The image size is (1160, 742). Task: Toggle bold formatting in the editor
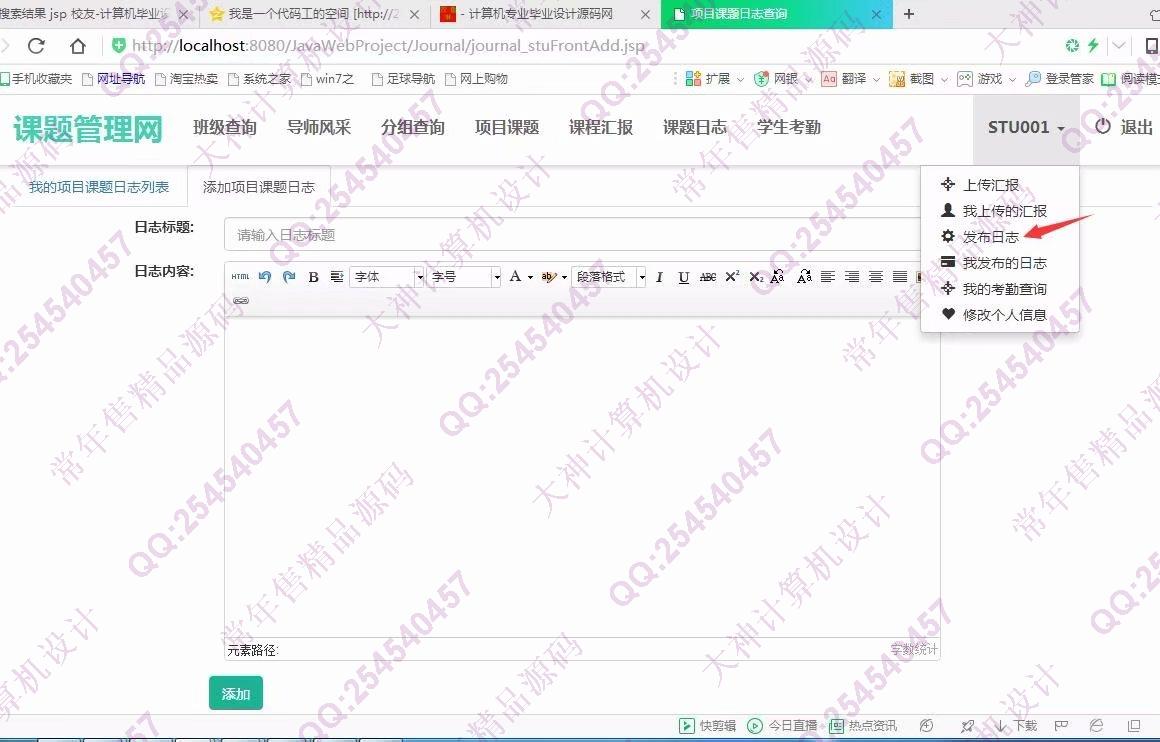[x=314, y=277]
